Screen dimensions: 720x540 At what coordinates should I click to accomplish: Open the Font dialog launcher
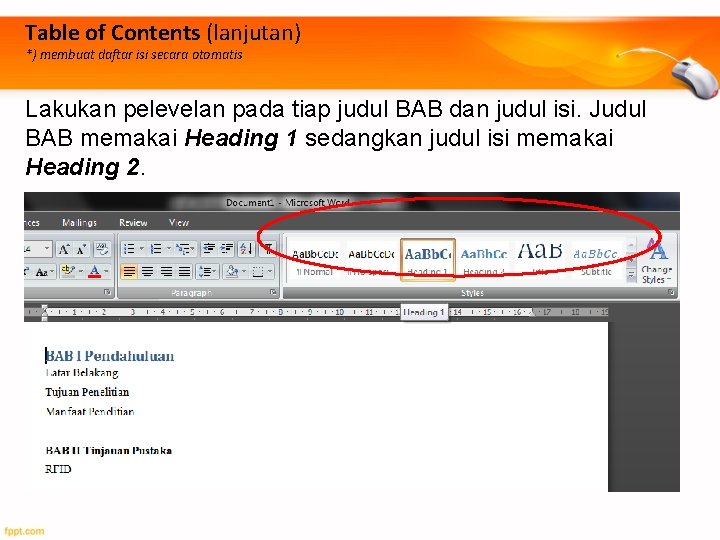coord(107,292)
